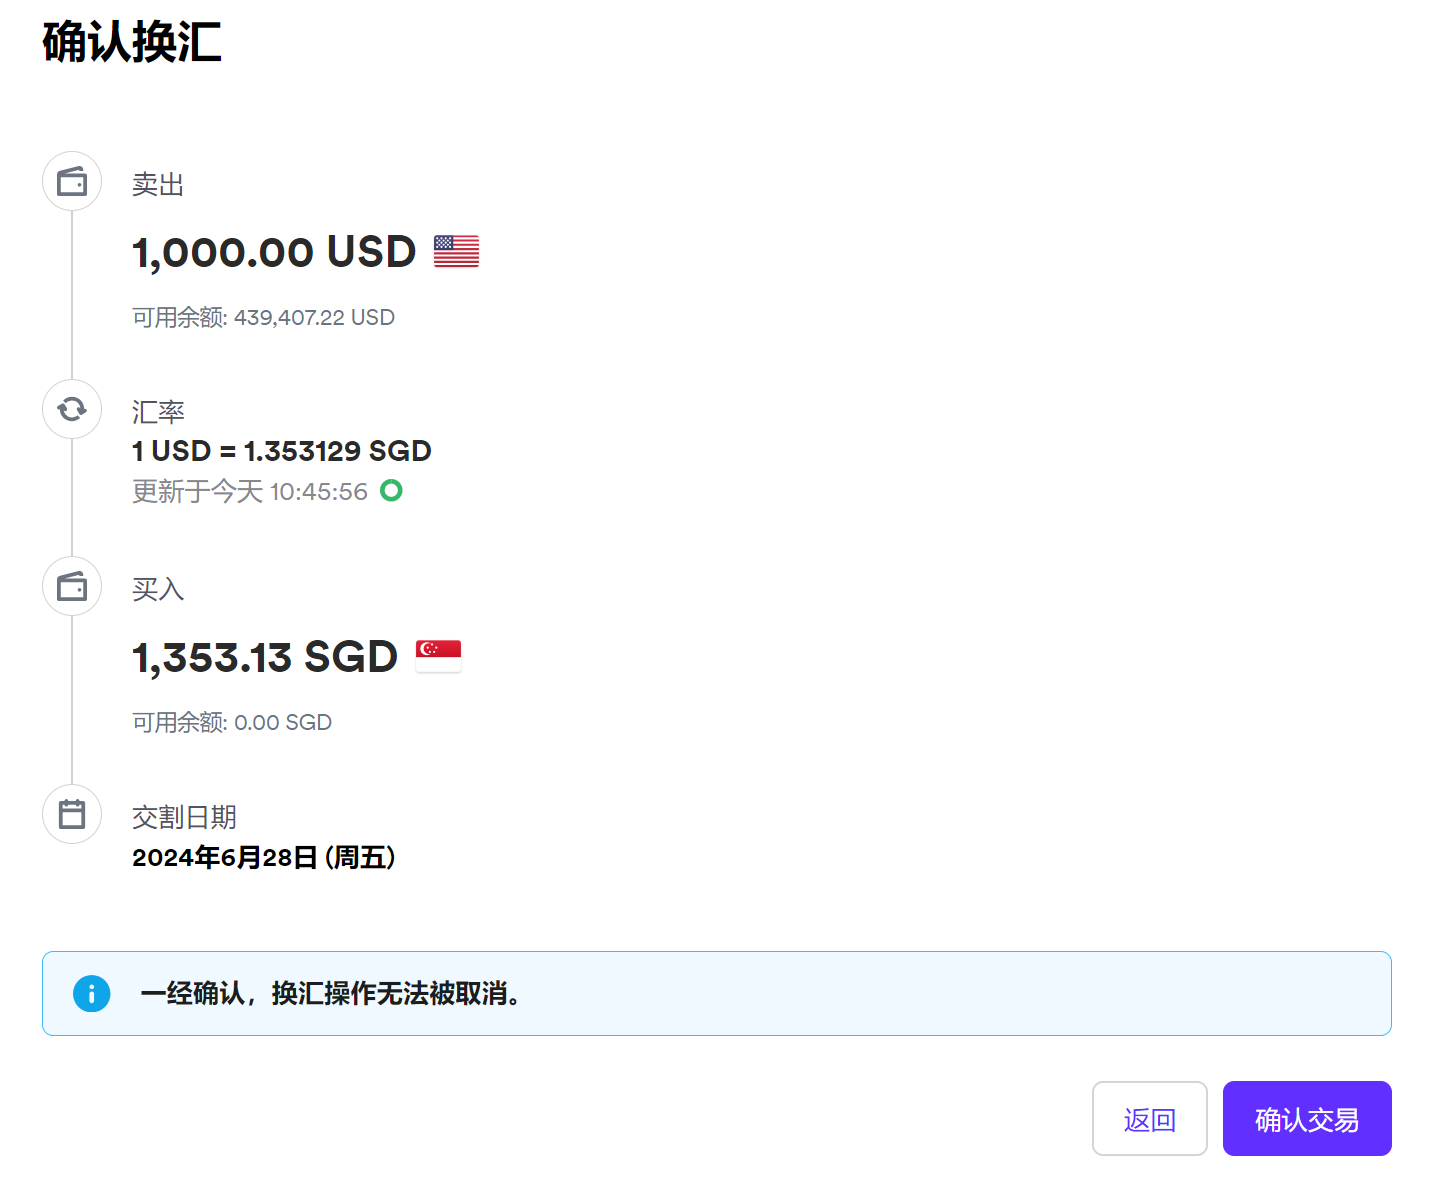Click the exchange rate 1 USD = 1.353129 SGD
The height and width of the screenshot is (1182, 1444).
click(x=281, y=451)
